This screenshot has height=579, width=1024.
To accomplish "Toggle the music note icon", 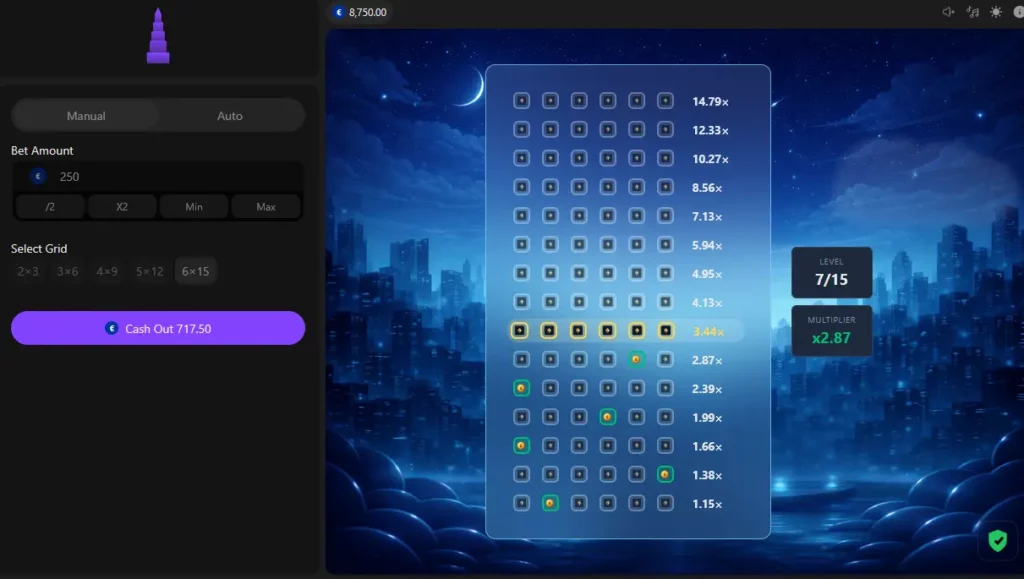I will (972, 12).
